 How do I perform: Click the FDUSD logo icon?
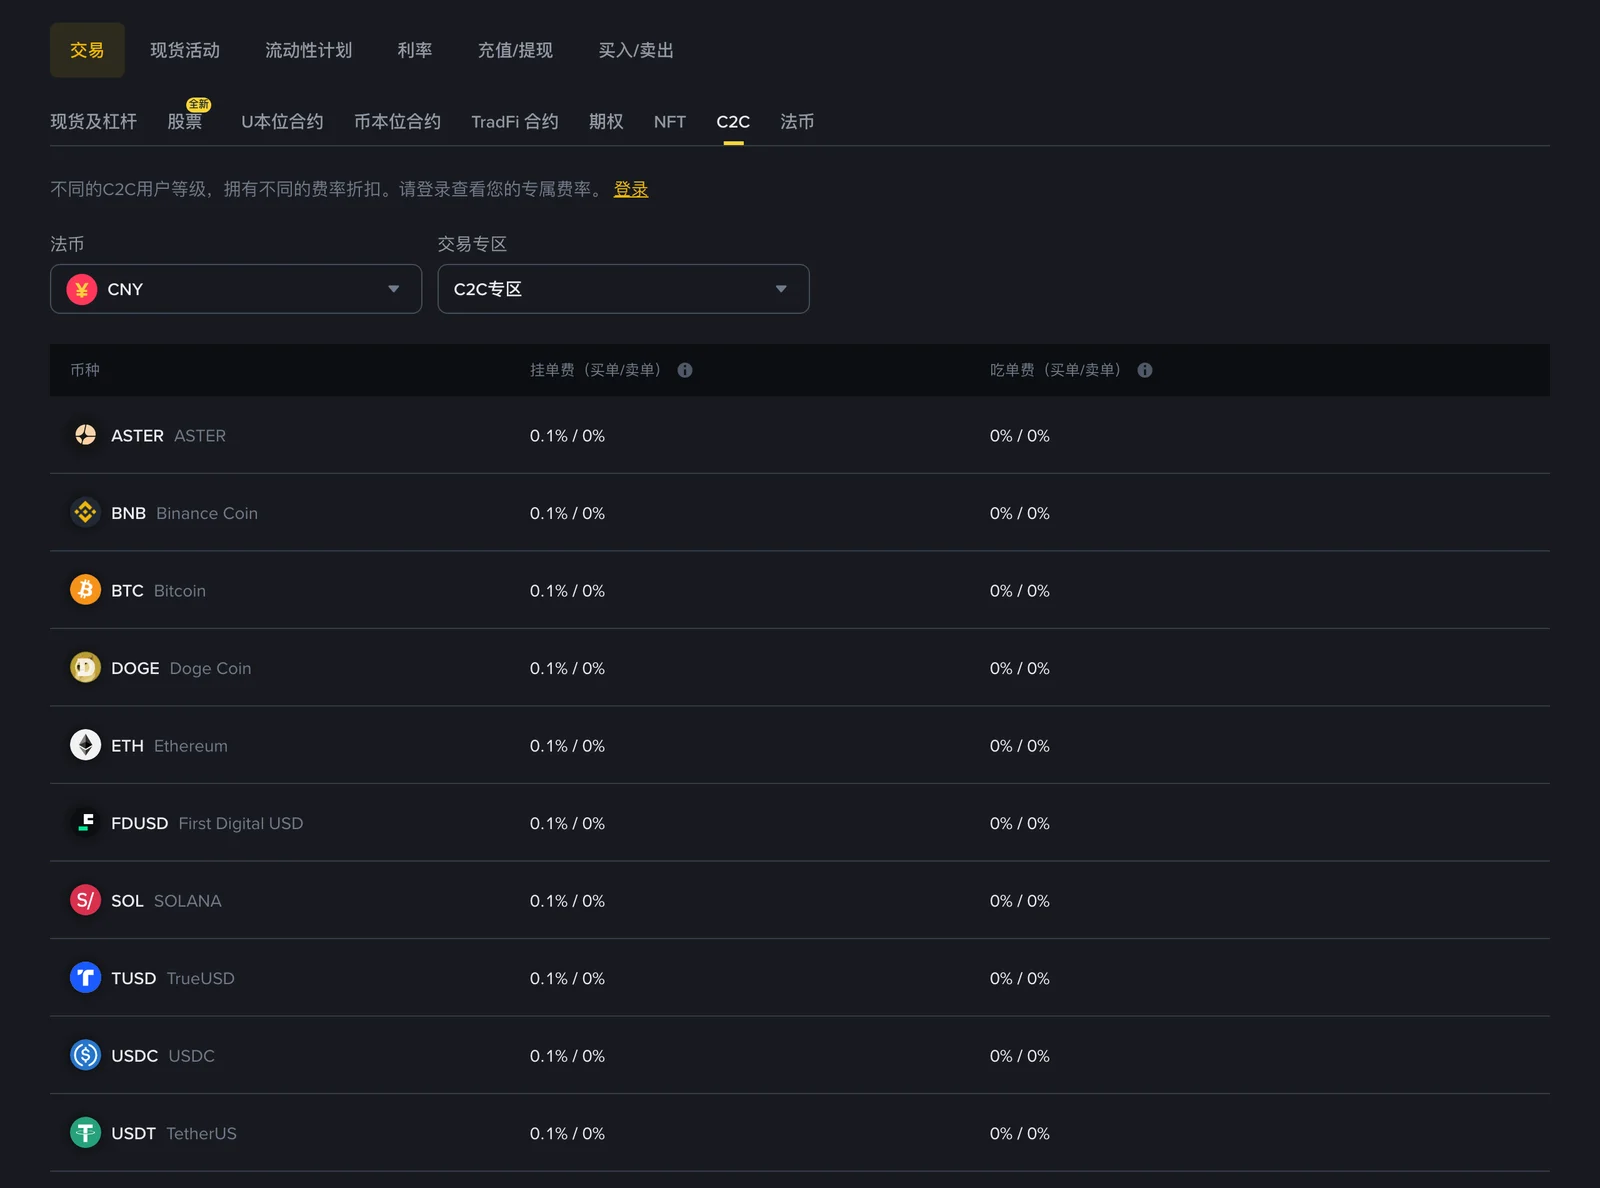[x=85, y=822]
